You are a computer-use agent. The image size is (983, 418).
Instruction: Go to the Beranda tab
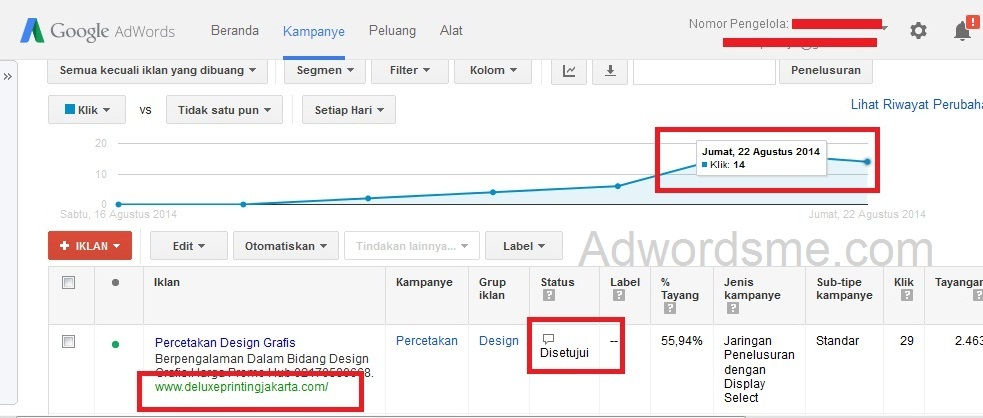[x=234, y=30]
